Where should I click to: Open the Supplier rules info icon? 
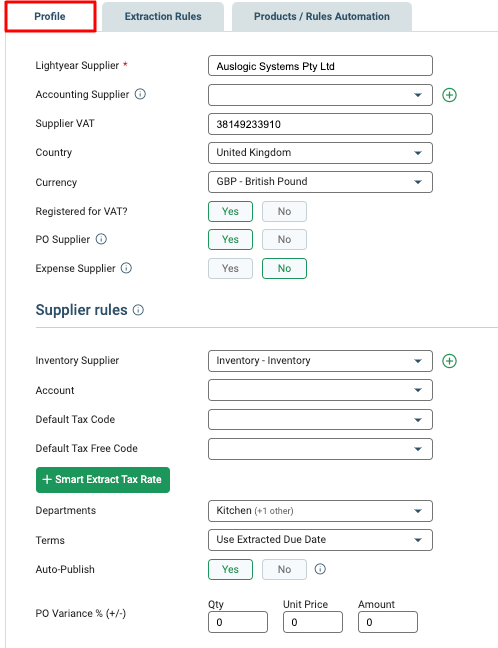[138, 310]
